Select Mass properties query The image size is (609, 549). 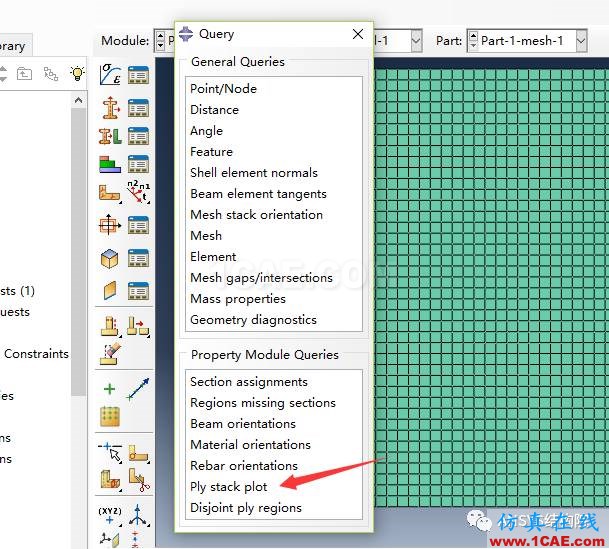point(238,299)
